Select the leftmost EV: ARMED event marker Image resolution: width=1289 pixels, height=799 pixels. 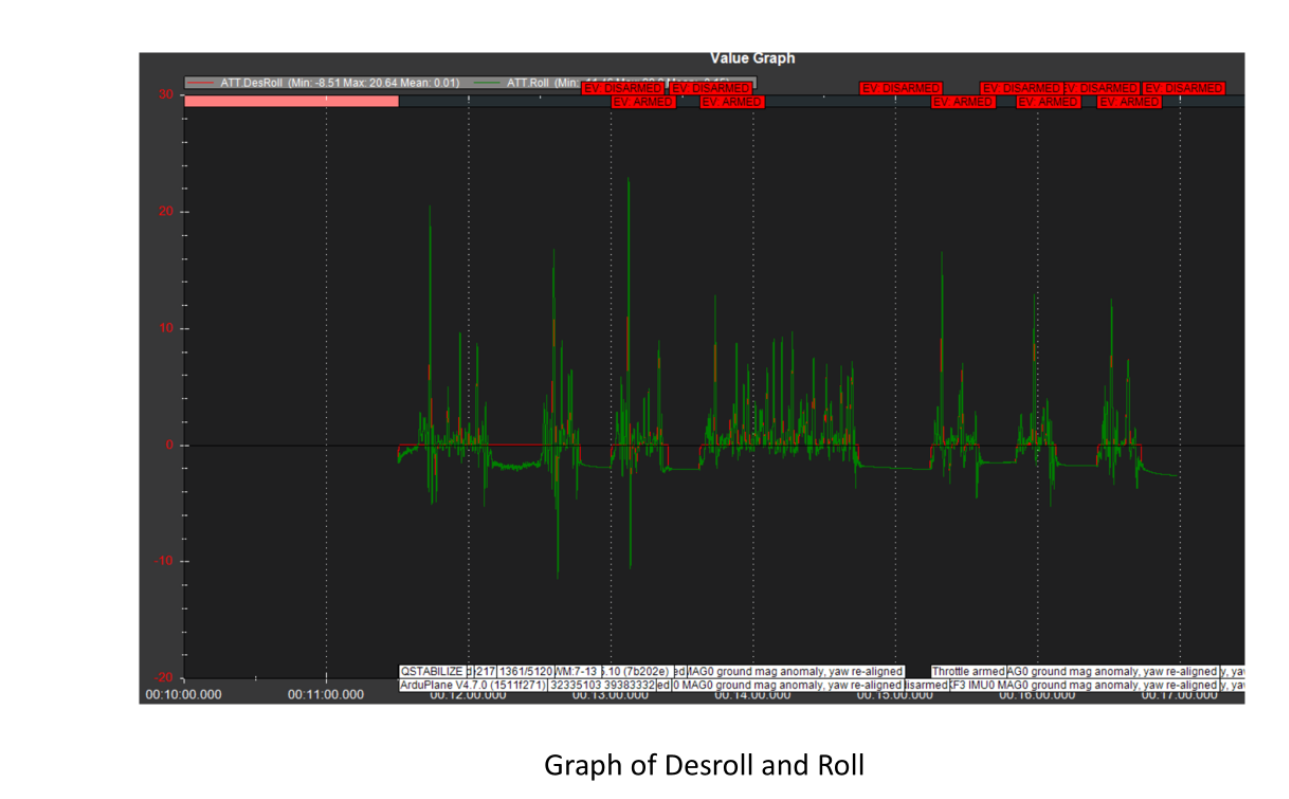point(643,102)
